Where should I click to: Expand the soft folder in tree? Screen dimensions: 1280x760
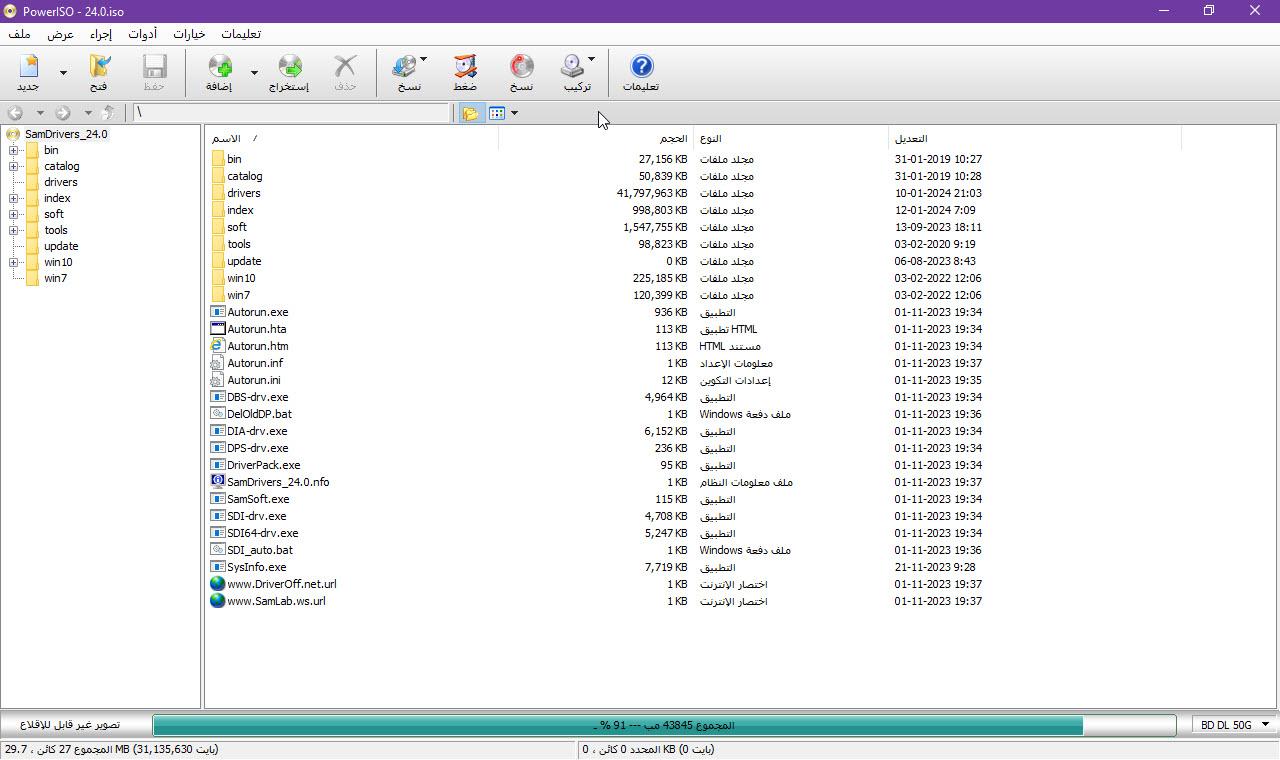tap(14, 214)
